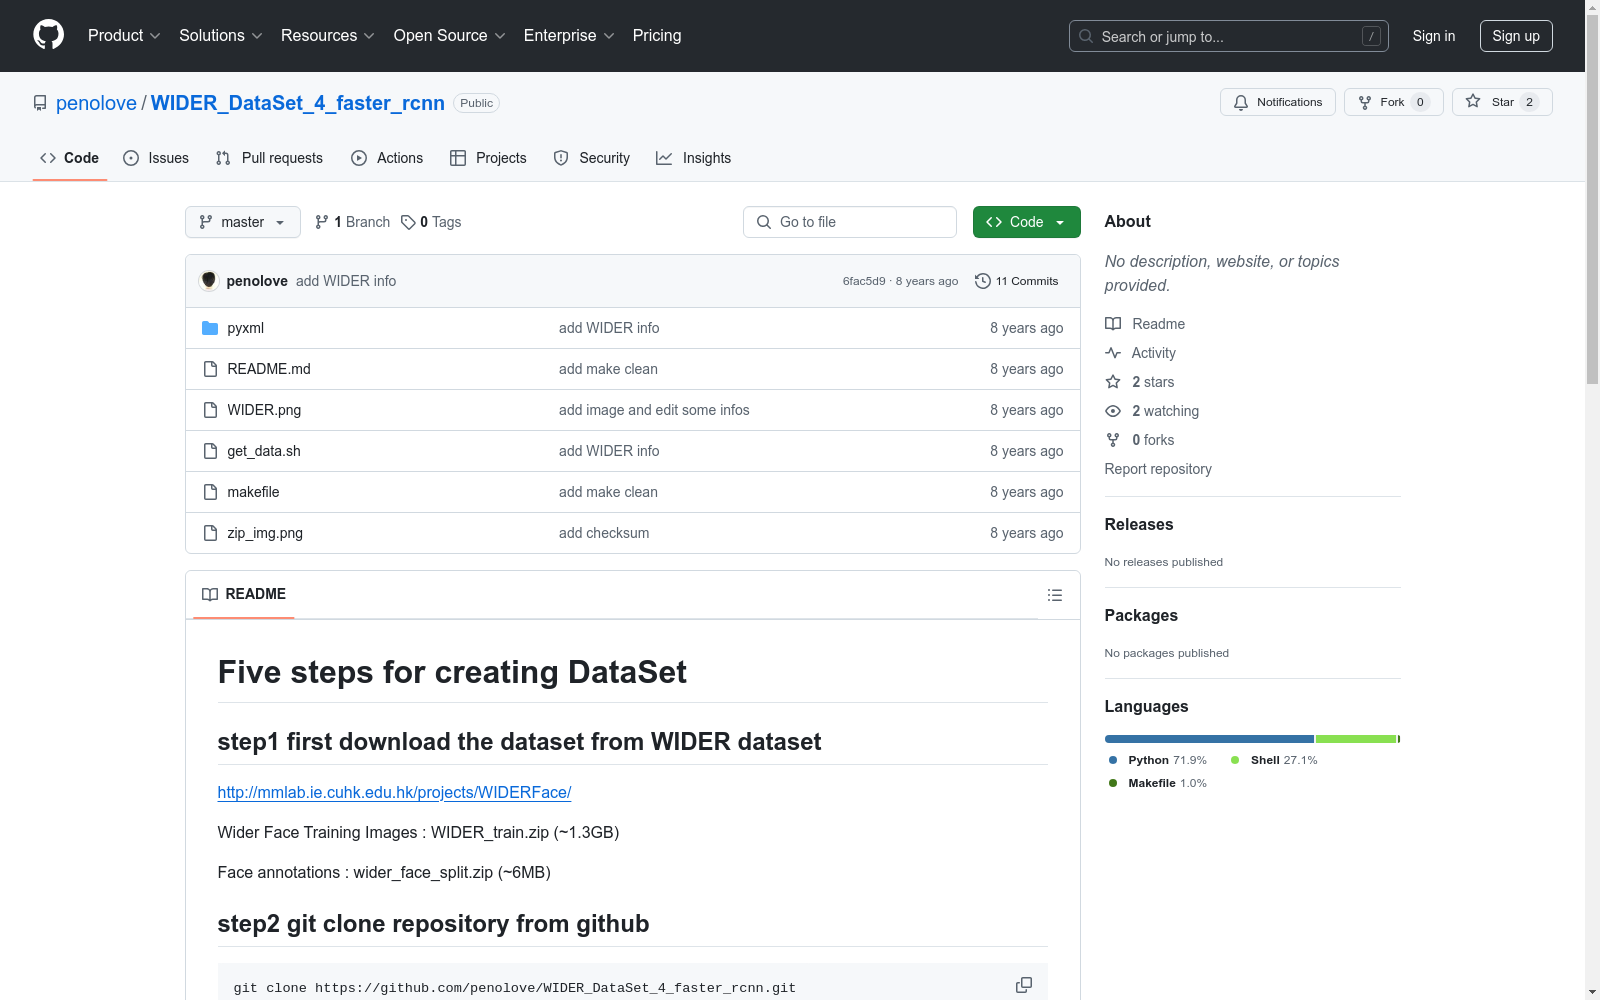Screen dimensions: 1600x1000
Task: Copy the git clone command
Action: (x=1024, y=985)
